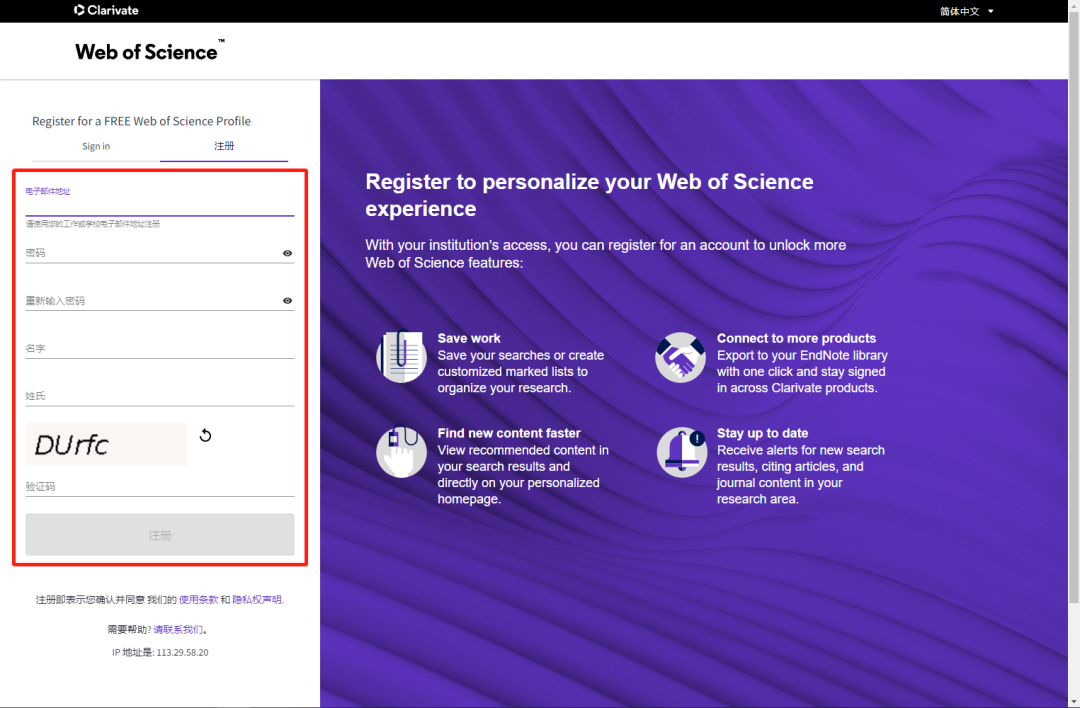Toggle password visibility eye icon
Image resolution: width=1080 pixels, height=708 pixels.
(x=287, y=253)
